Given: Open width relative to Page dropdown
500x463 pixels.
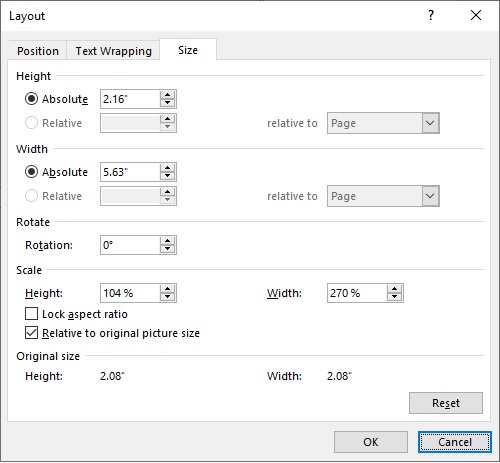Looking at the screenshot, I should pyautogui.click(x=383, y=196).
